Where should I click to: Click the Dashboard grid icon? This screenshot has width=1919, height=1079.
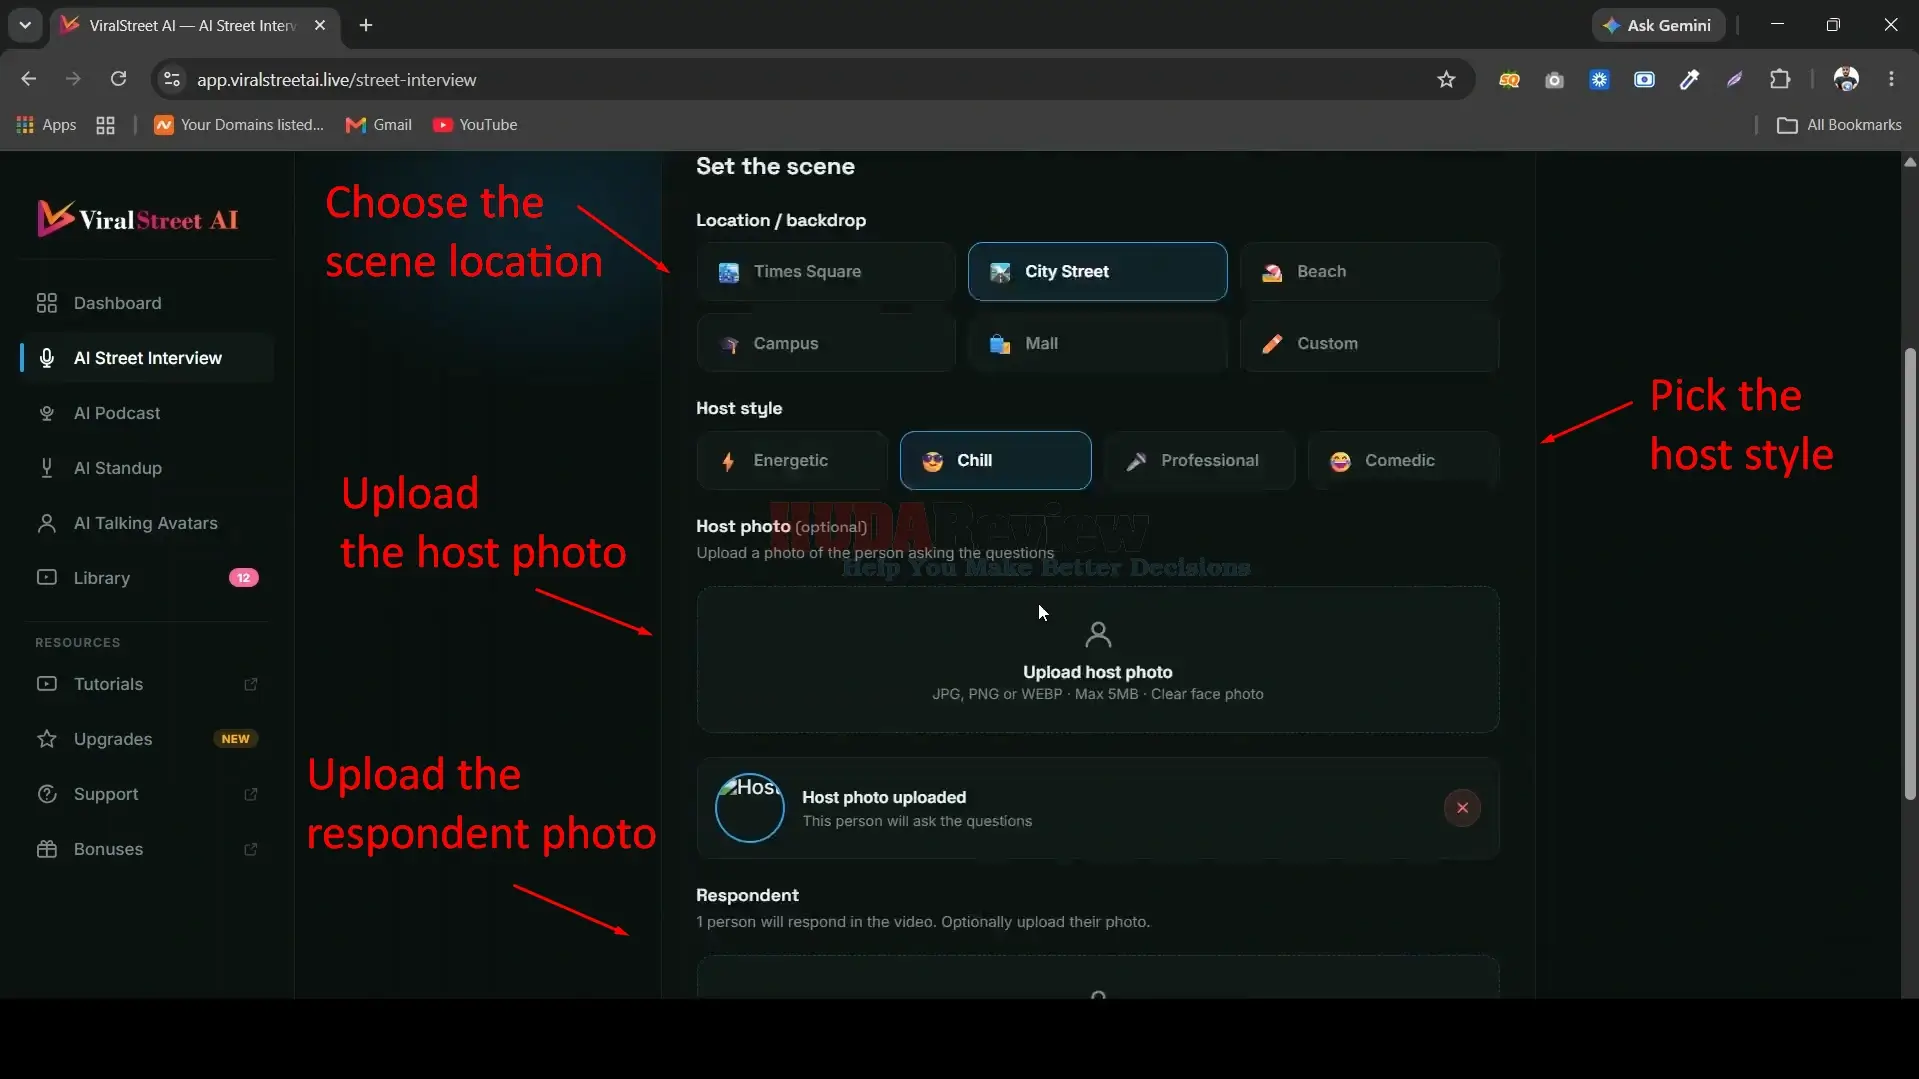(x=47, y=303)
